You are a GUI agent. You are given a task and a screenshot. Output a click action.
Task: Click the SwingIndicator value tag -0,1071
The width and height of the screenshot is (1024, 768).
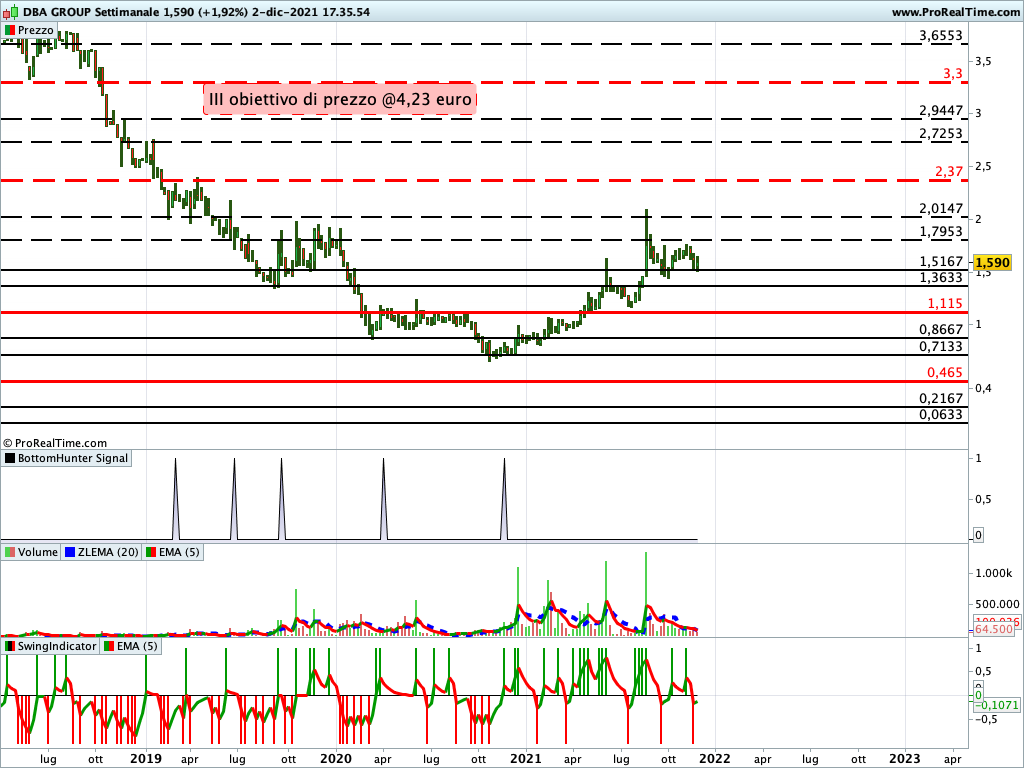(997, 705)
